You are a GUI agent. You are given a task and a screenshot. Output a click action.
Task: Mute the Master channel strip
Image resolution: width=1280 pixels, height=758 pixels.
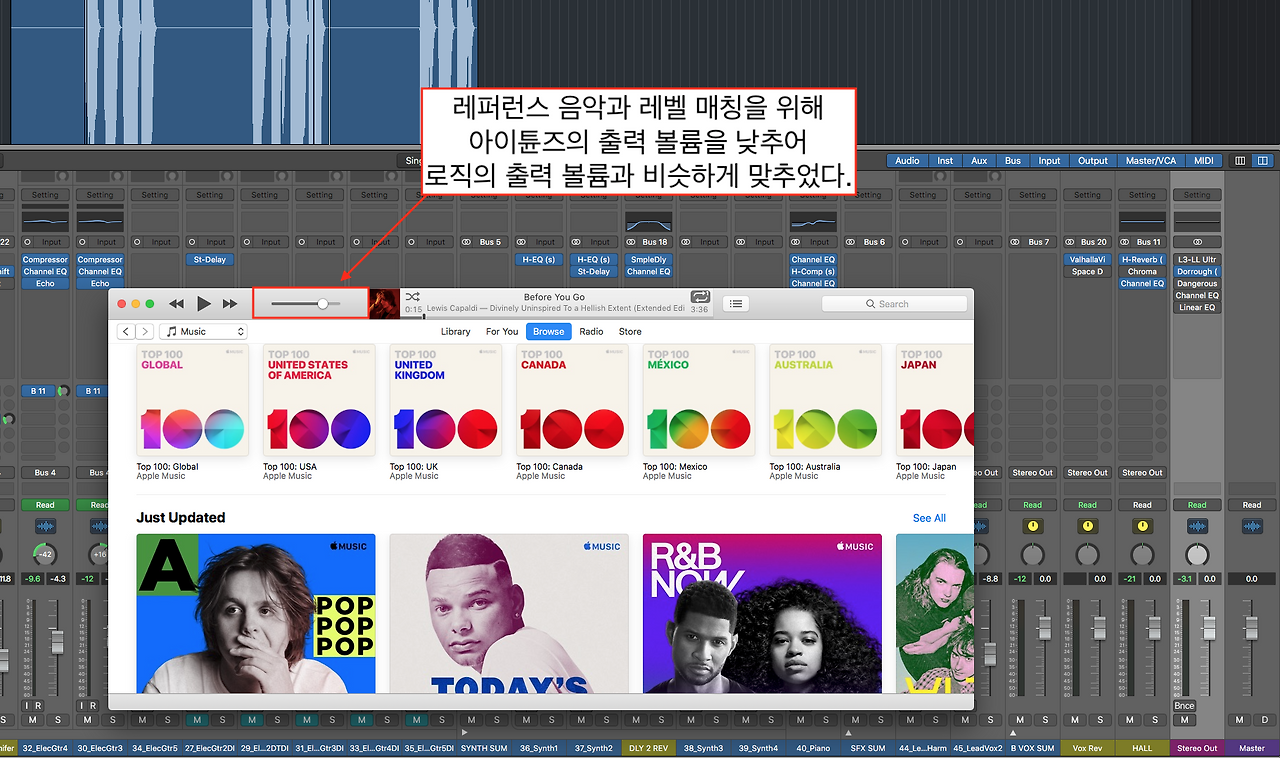[x=1239, y=720]
